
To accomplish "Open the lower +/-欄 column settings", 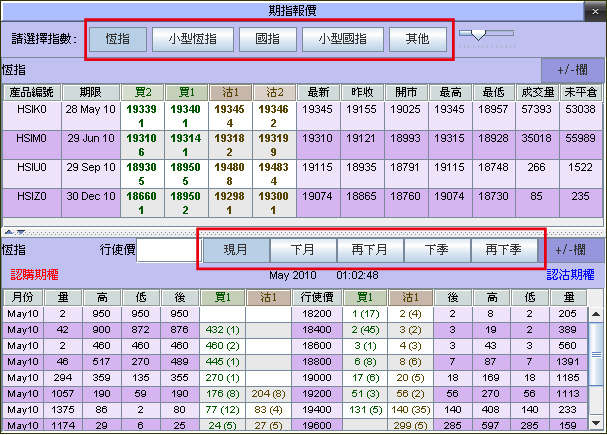I will (x=571, y=250).
